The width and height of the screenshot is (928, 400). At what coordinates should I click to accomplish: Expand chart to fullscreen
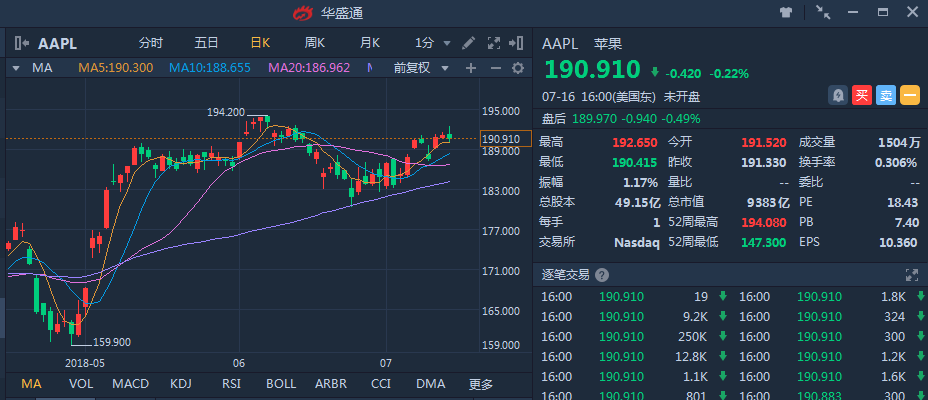(x=494, y=43)
